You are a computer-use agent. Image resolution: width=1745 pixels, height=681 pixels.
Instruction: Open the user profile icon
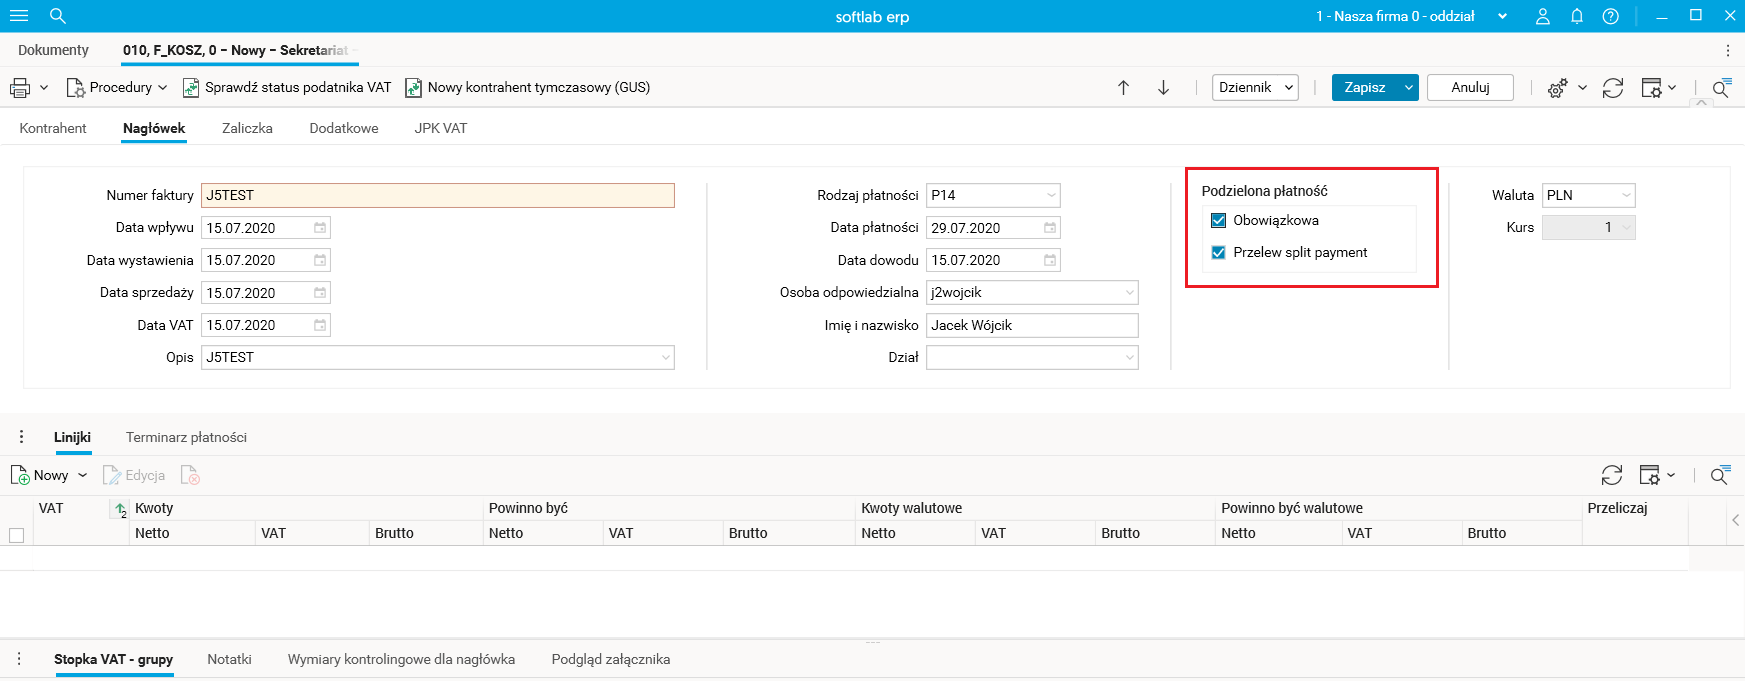(1543, 16)
